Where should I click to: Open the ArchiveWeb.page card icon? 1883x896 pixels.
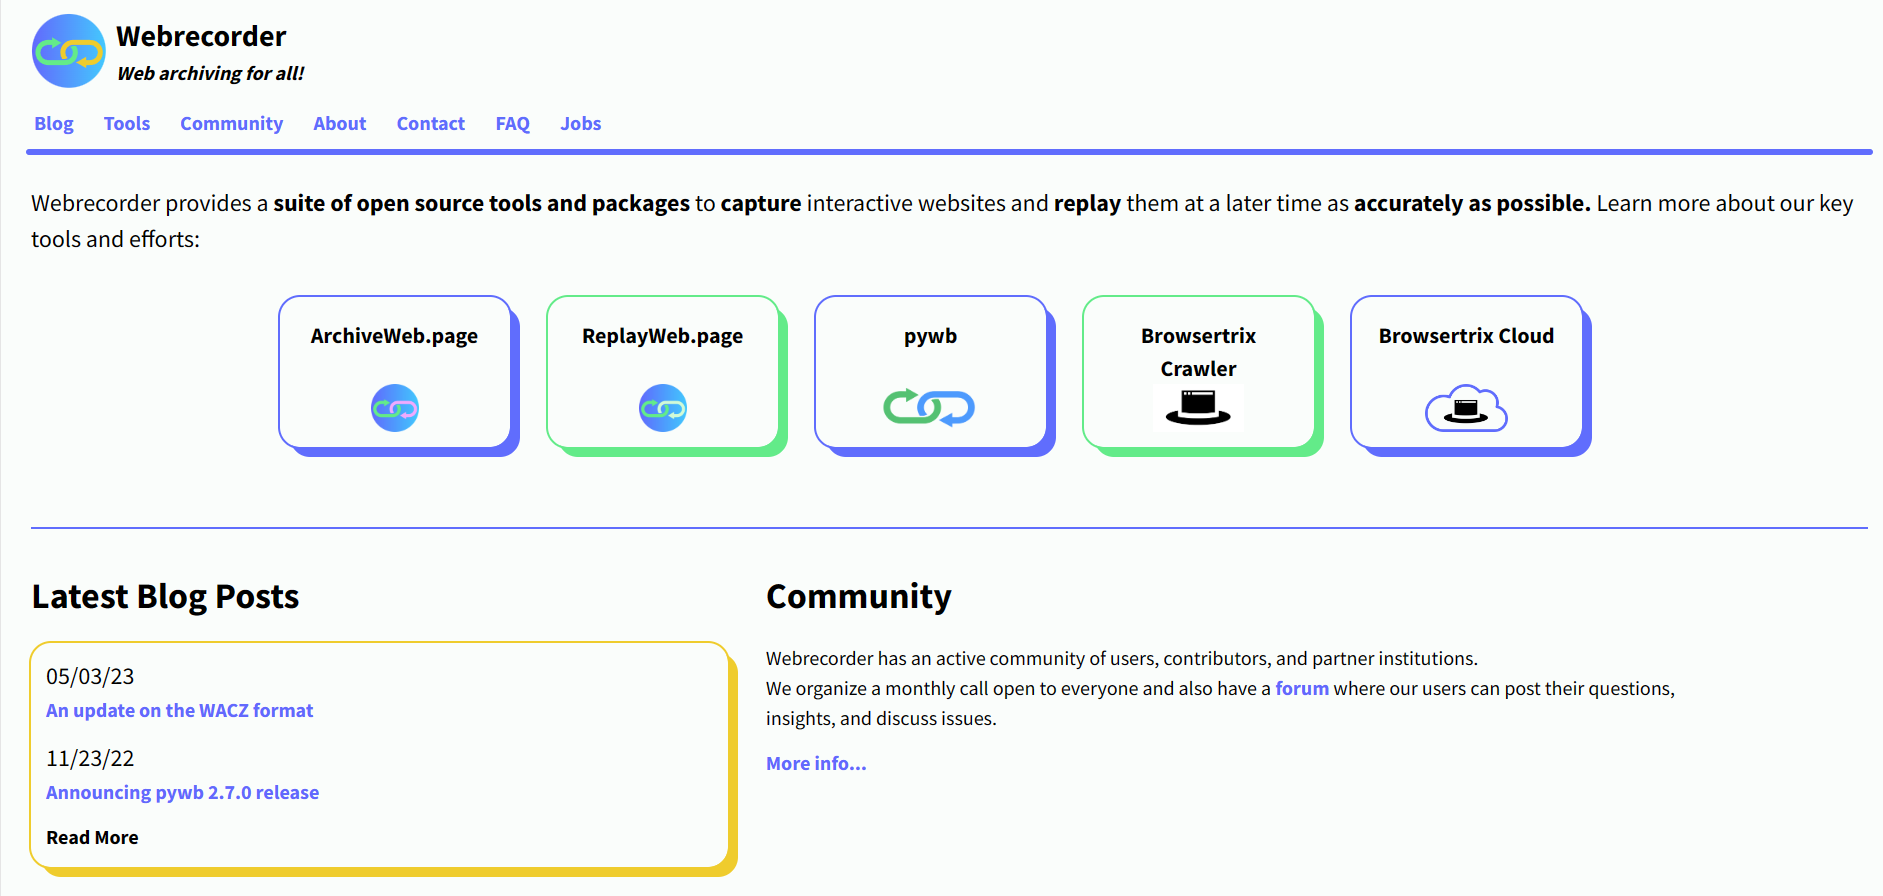395,408
